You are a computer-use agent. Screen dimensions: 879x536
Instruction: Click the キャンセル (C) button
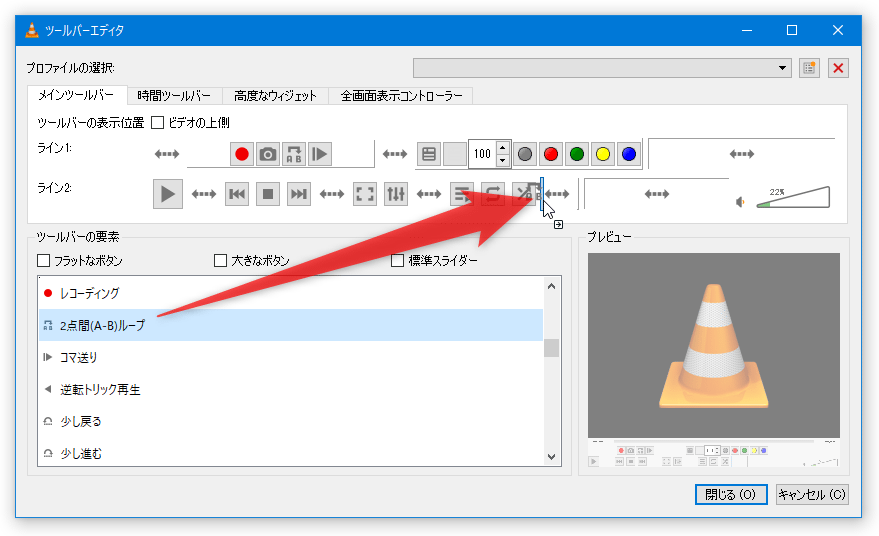click(x=812, y=495)
